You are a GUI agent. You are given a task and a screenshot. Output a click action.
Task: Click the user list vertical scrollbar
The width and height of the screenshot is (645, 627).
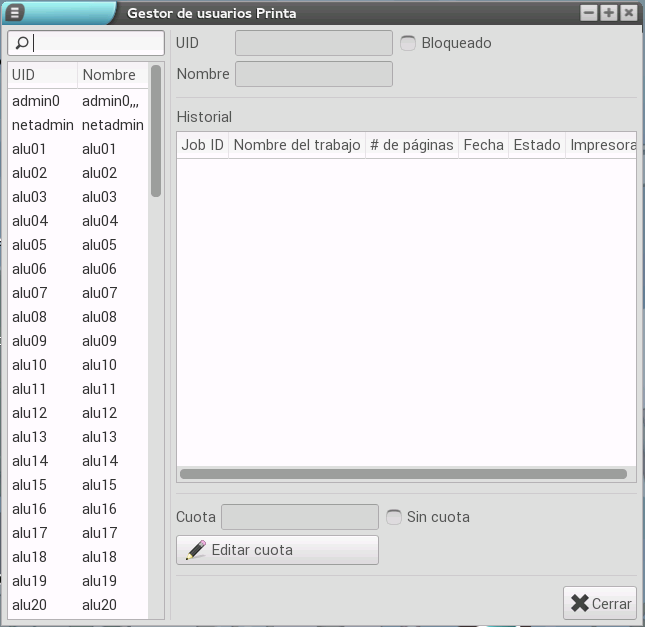coord(156,130)
